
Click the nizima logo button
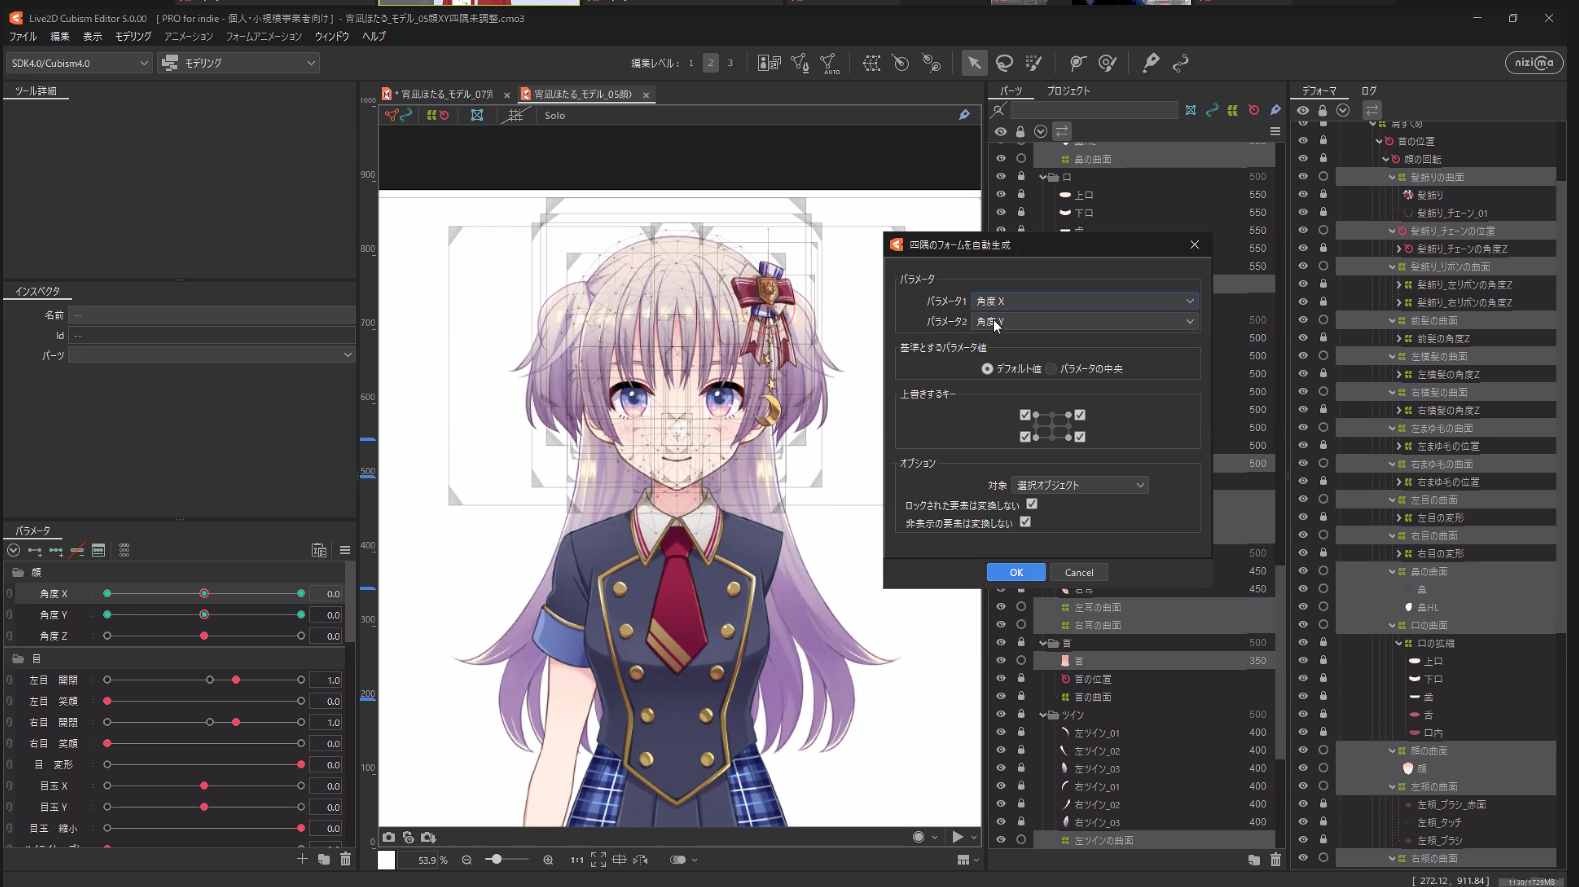[1533, 62]
